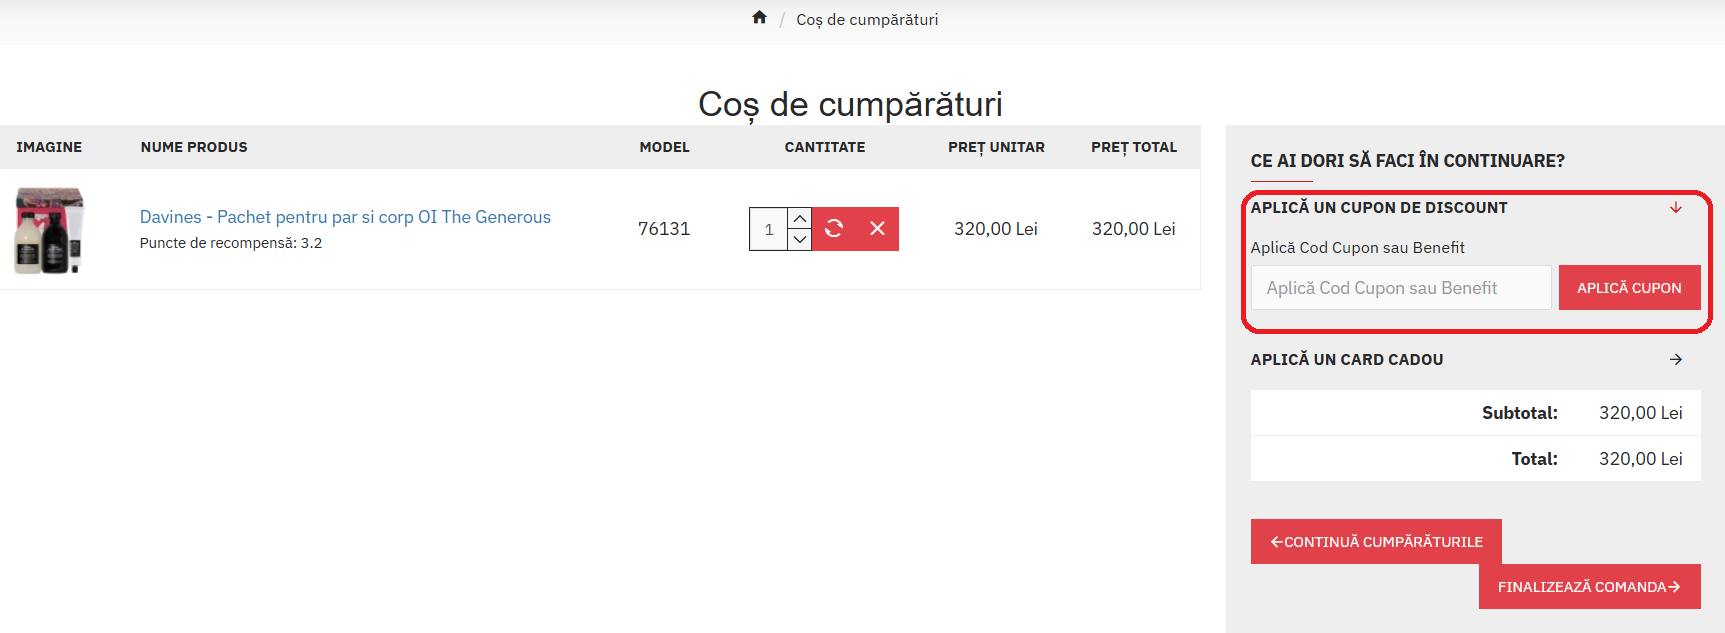Collapse the Aplică un cupon de discount section
1725x633 pixels.
1378,208
